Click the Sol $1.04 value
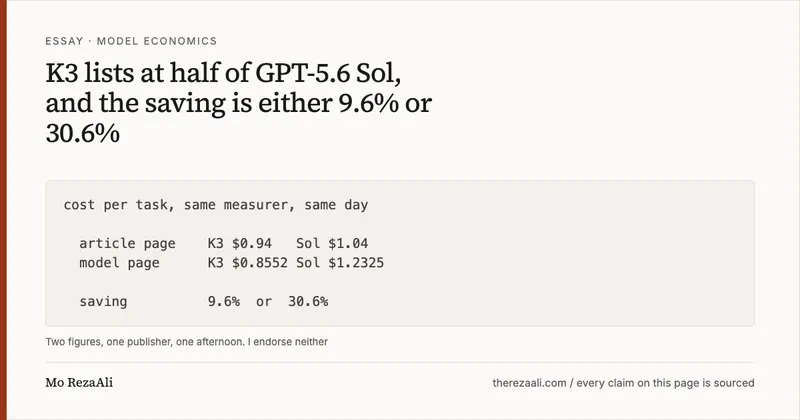This screenshot has height=420, width=800. pyautogui.click(x=332, y=243)
